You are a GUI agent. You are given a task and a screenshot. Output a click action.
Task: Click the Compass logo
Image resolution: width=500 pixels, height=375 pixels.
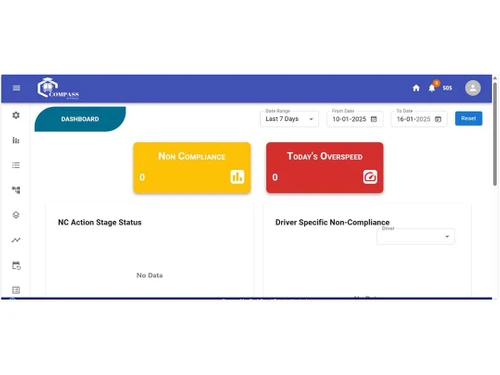(x=58, y=88)
